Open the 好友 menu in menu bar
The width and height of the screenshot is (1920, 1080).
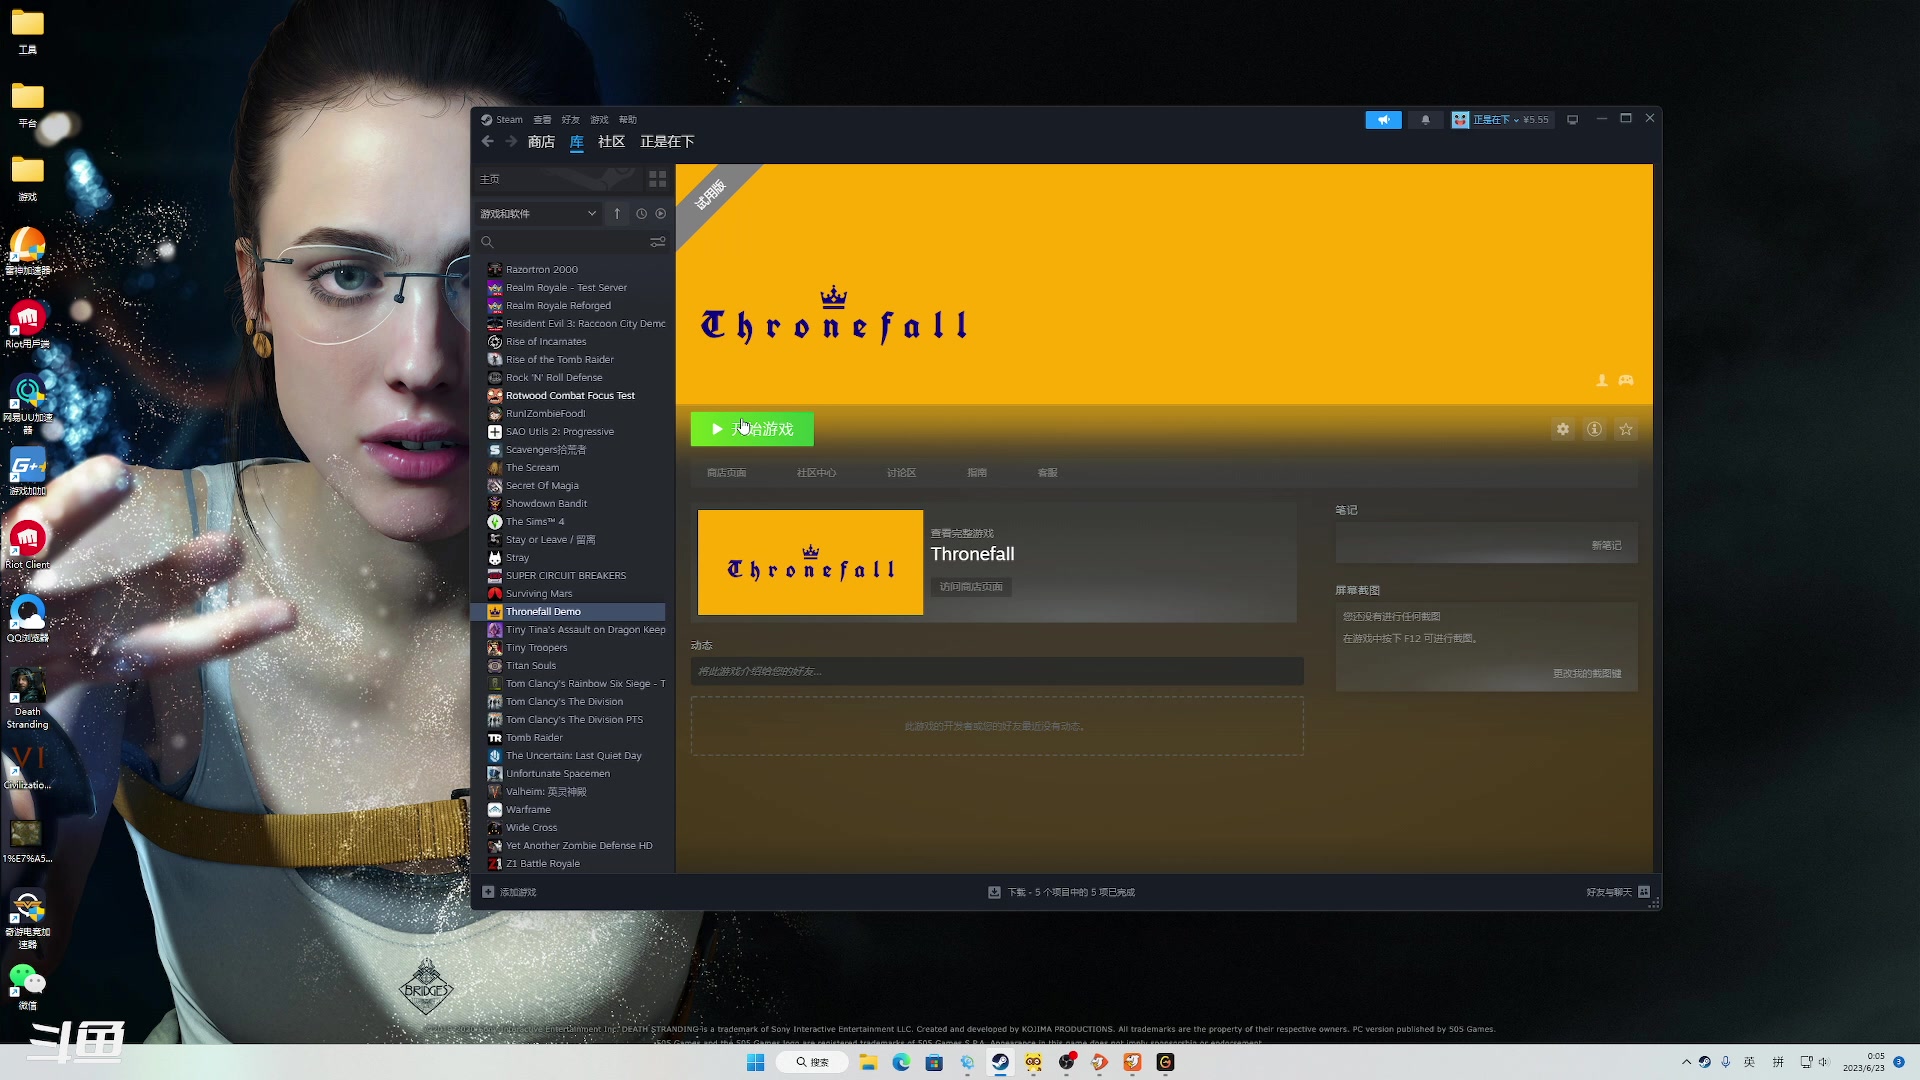[x=570, y=120]
